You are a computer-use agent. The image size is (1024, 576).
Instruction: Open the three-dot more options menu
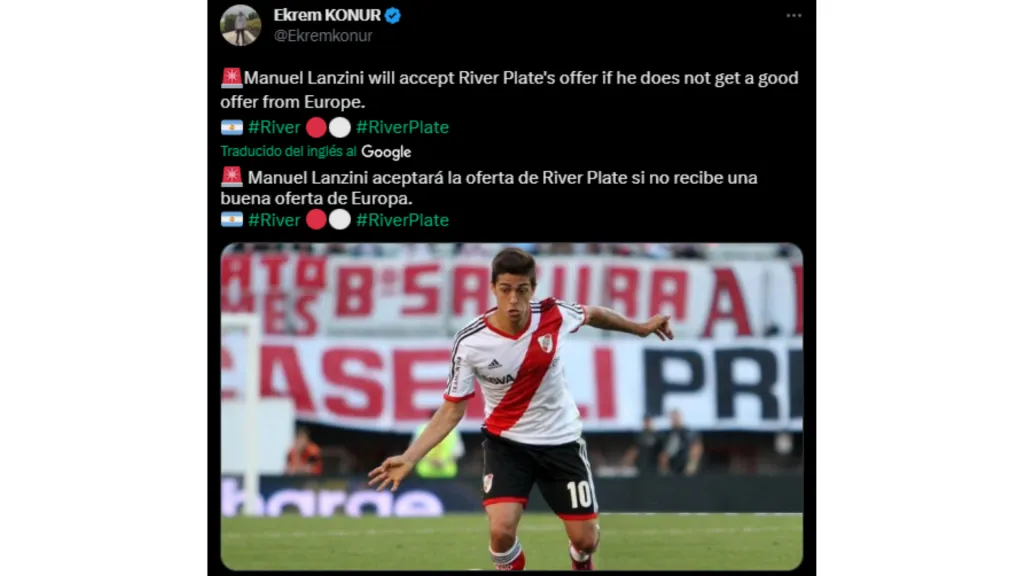point(793,15)
